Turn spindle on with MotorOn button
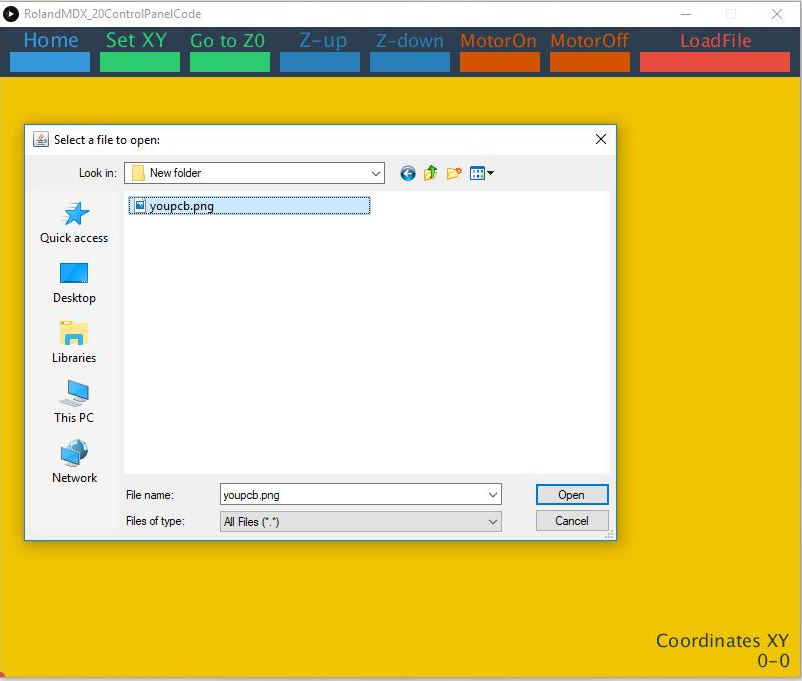 coord(500,61)
